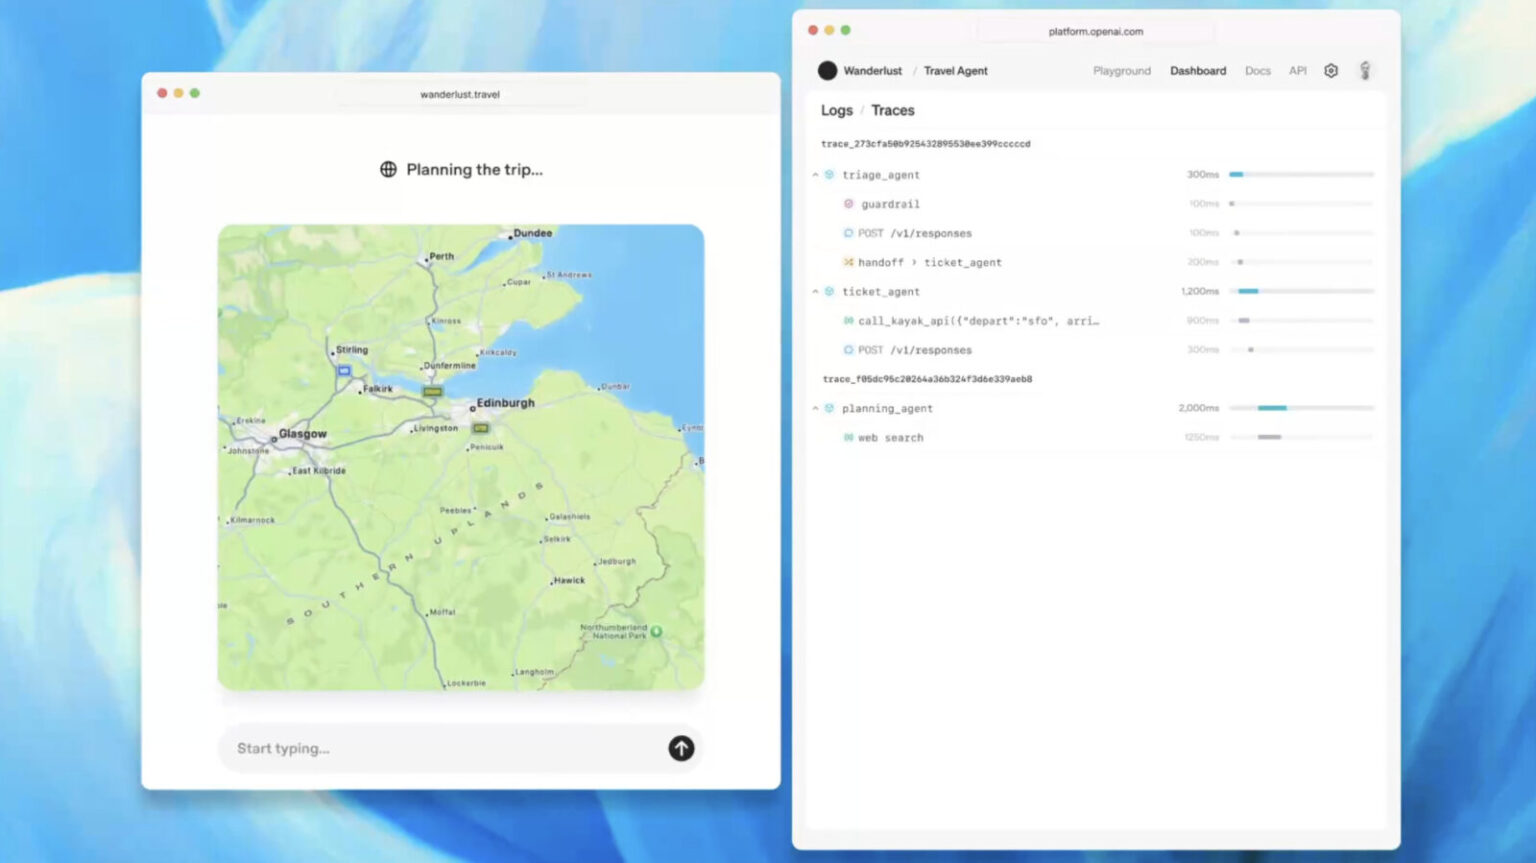Open the Travel Agent project breadcrumb
The image size is (1536, 863).
point(955,71)
